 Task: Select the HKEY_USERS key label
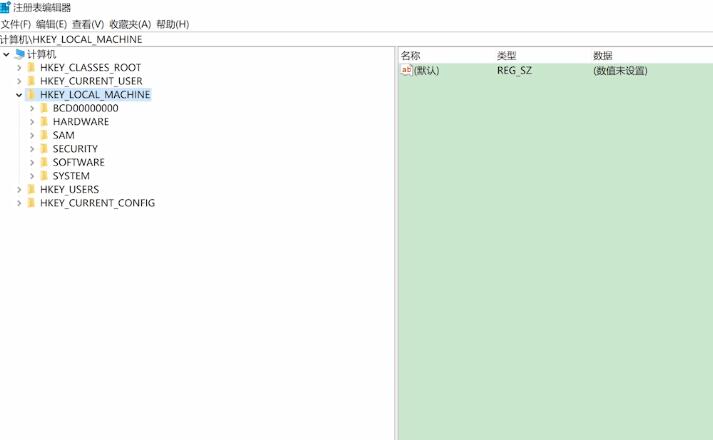pyautogui.click(x=70, y=190)
